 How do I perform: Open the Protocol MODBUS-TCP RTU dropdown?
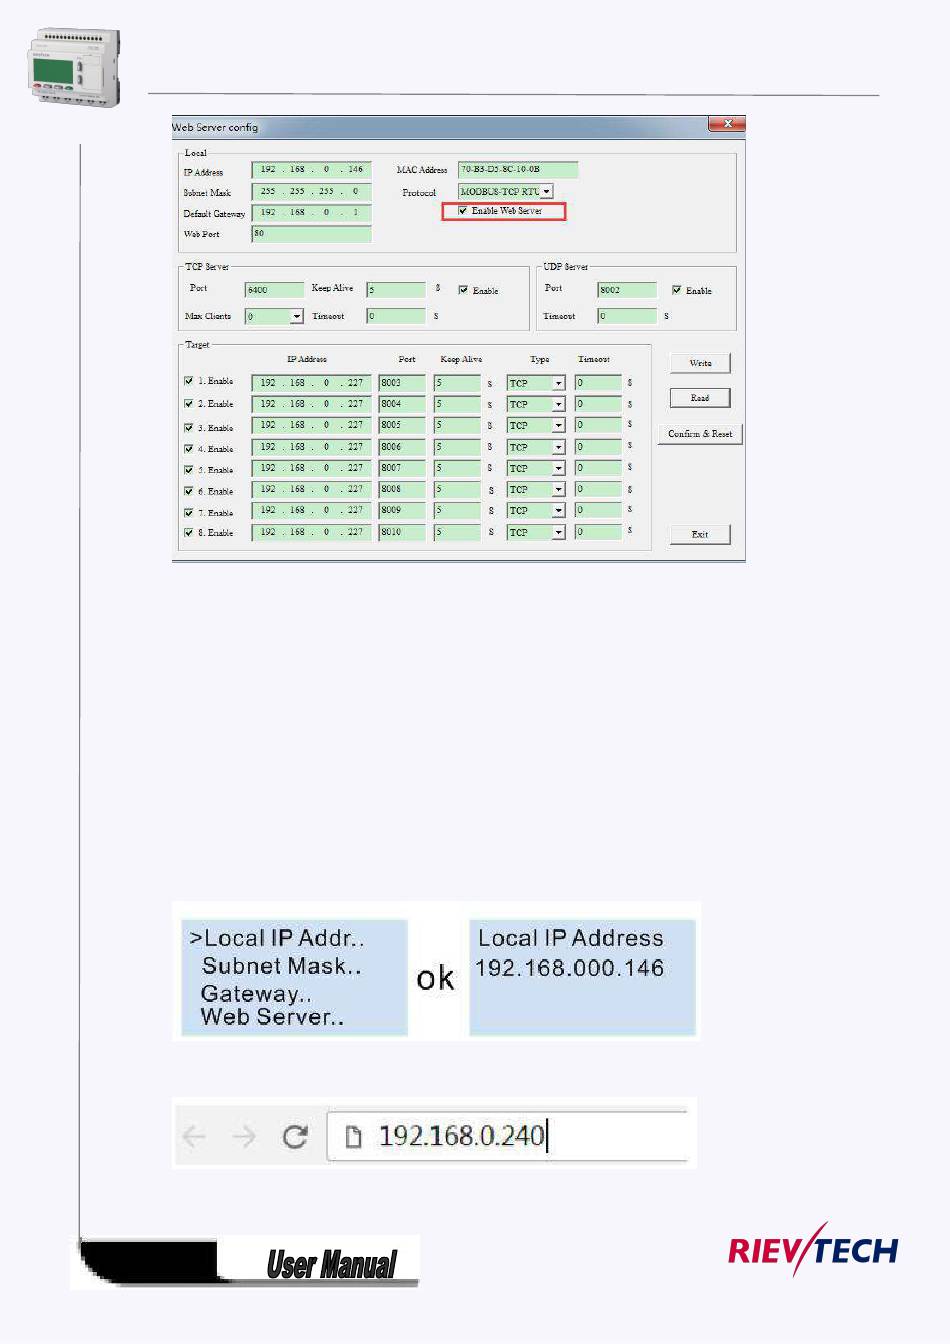(547, 192)
